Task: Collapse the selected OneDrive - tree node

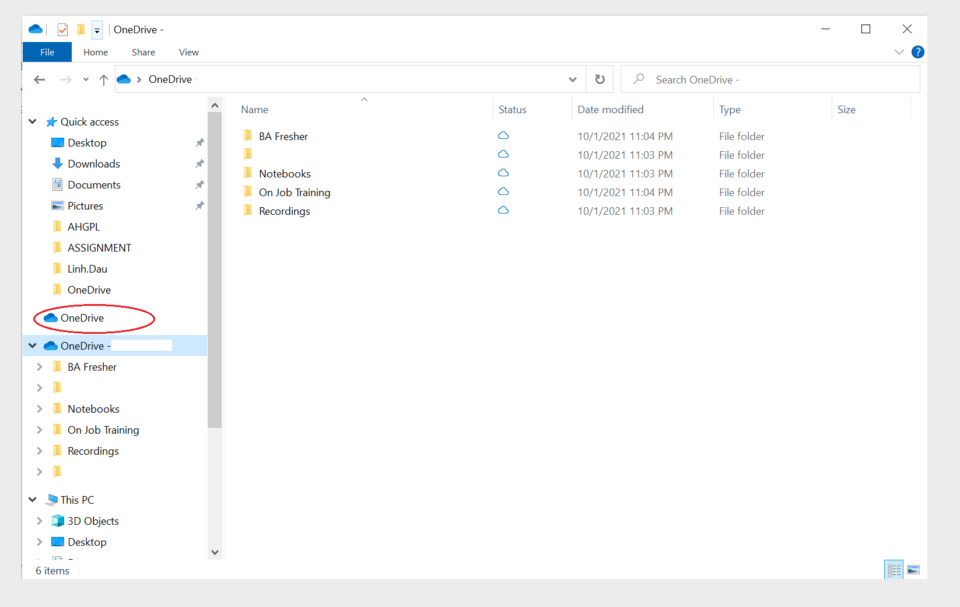Action: coord(32,345)
